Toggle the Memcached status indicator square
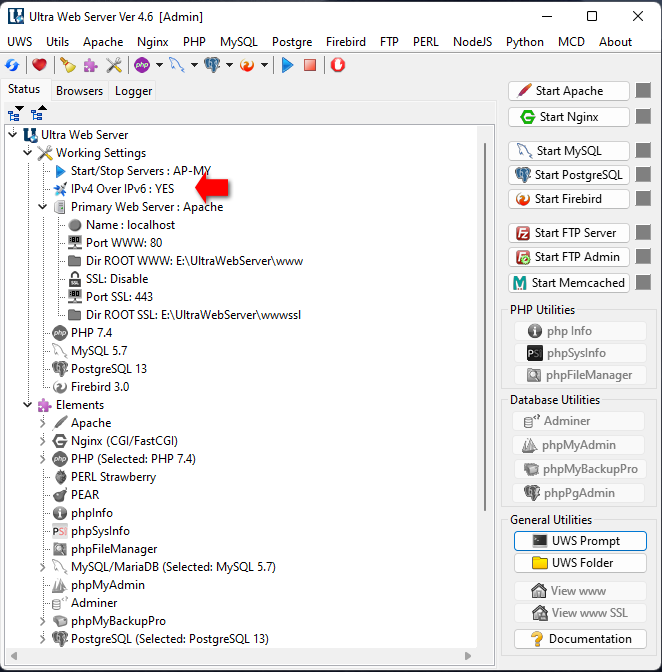Image resolution: width=662 pixels, height=672 pixels. [643, 283]
